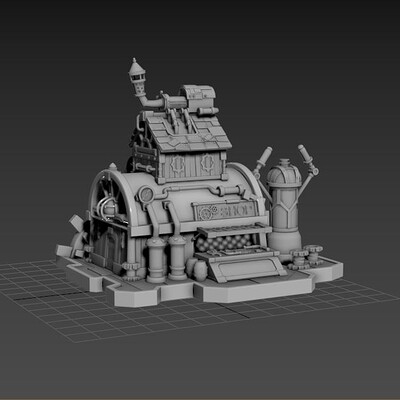Click the round pots beside the counter
This screenshot has width=400, height=400.
[x=196, y=268]
